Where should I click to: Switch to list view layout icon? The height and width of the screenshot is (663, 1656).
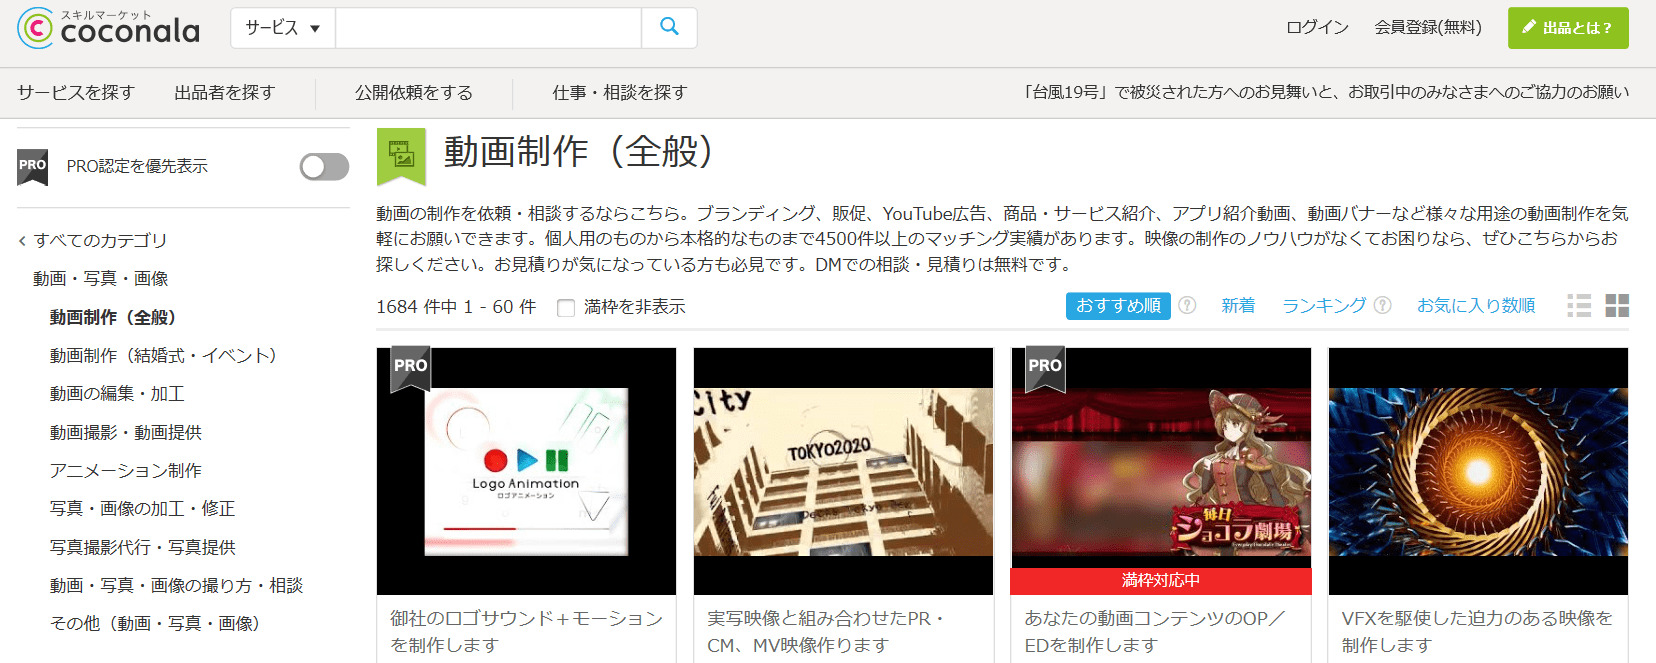tap(1579, 306)
